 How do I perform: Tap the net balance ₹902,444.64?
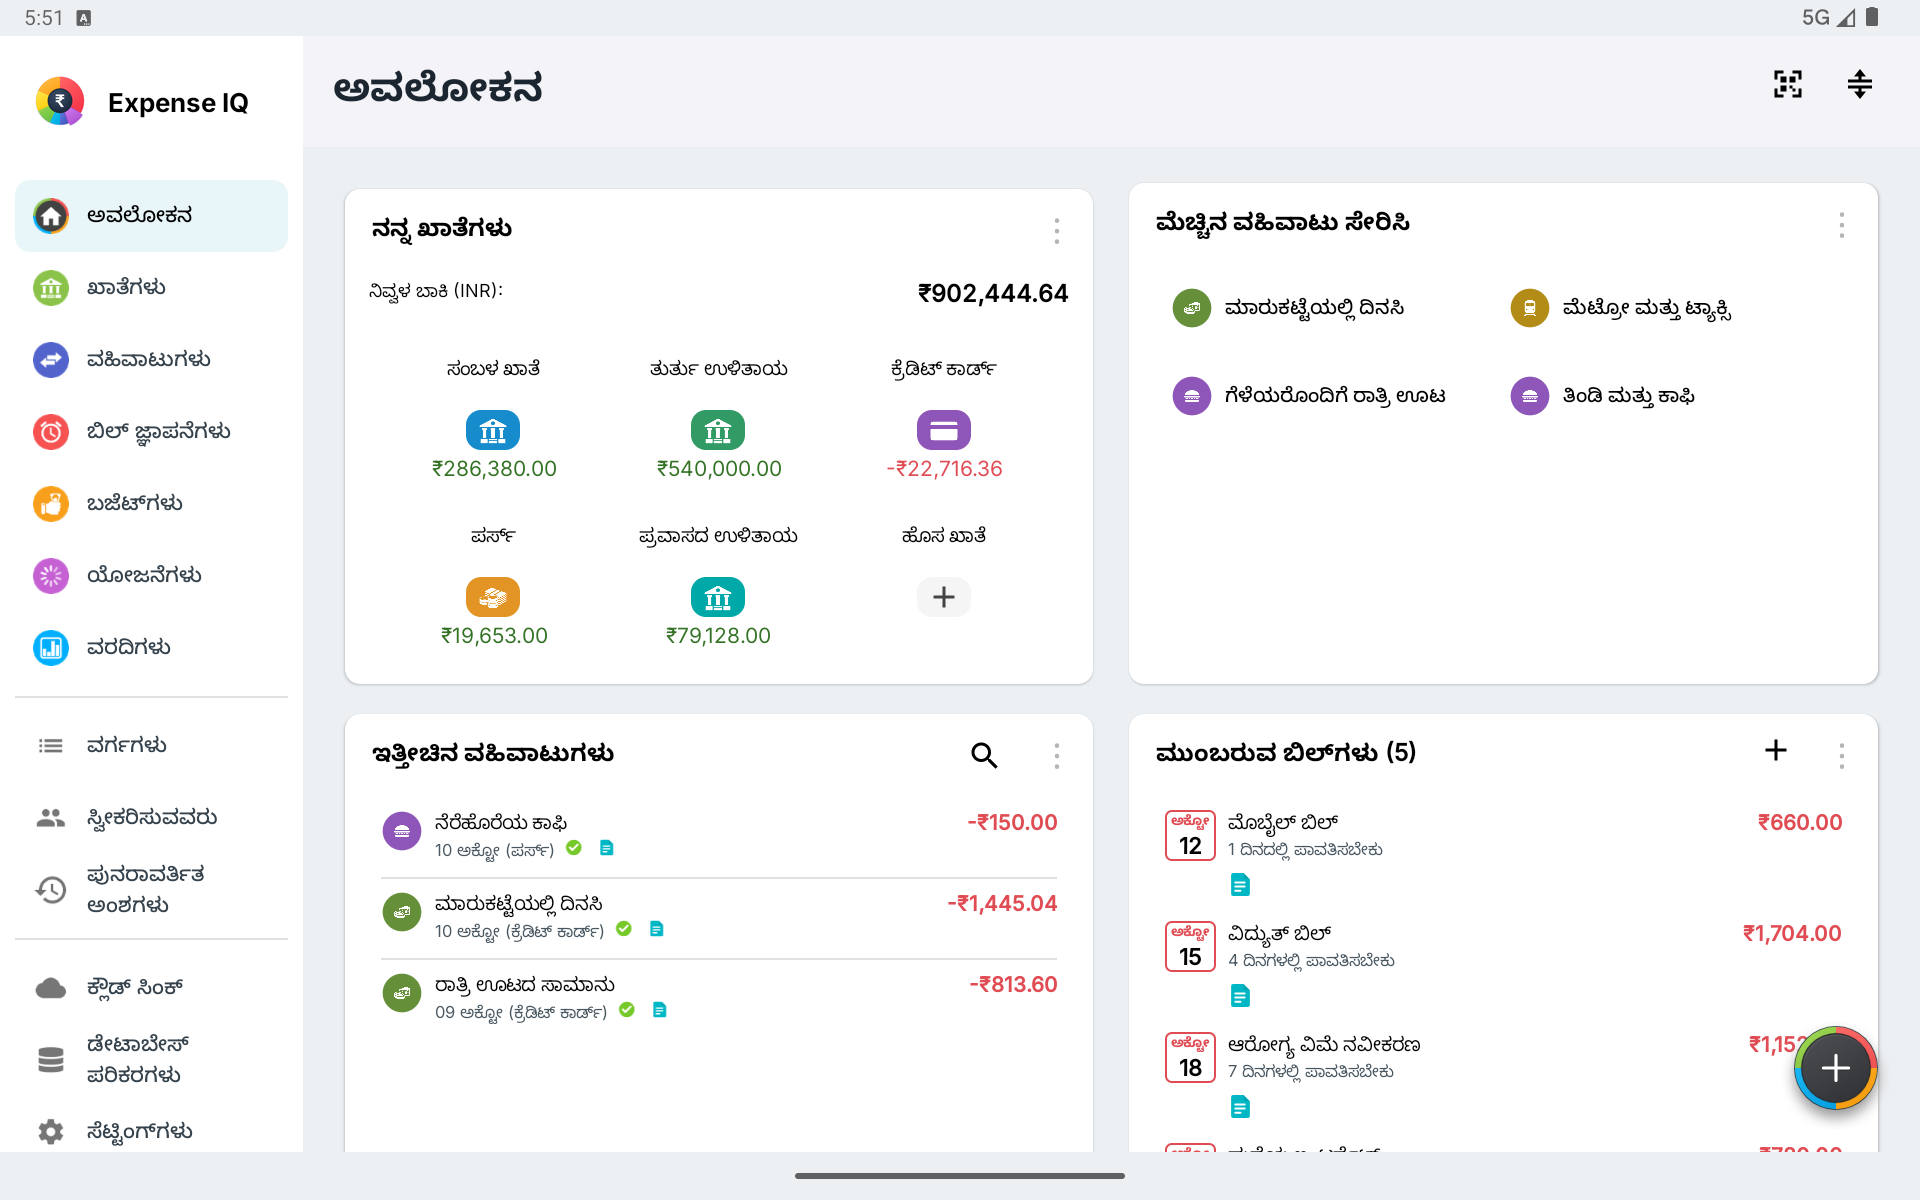point(993,293)
